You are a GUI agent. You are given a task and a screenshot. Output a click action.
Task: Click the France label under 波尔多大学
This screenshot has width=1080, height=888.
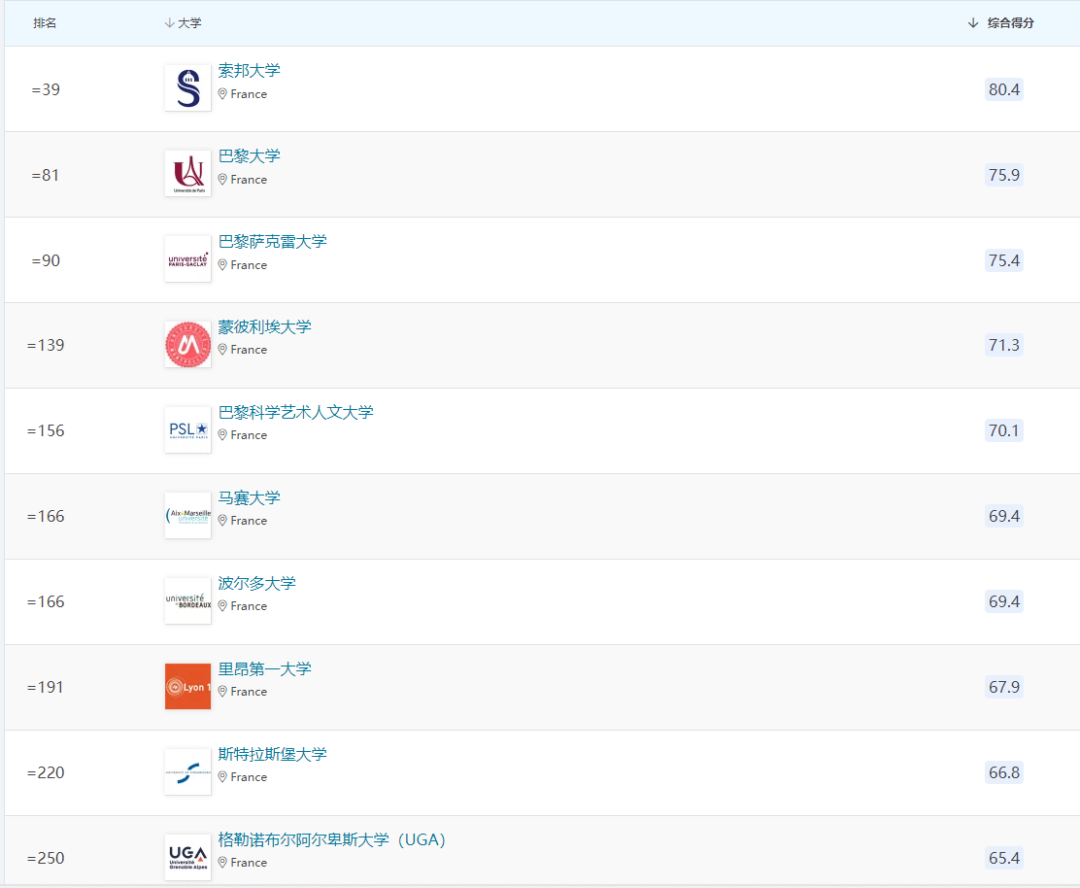click(x=247, y=606)
